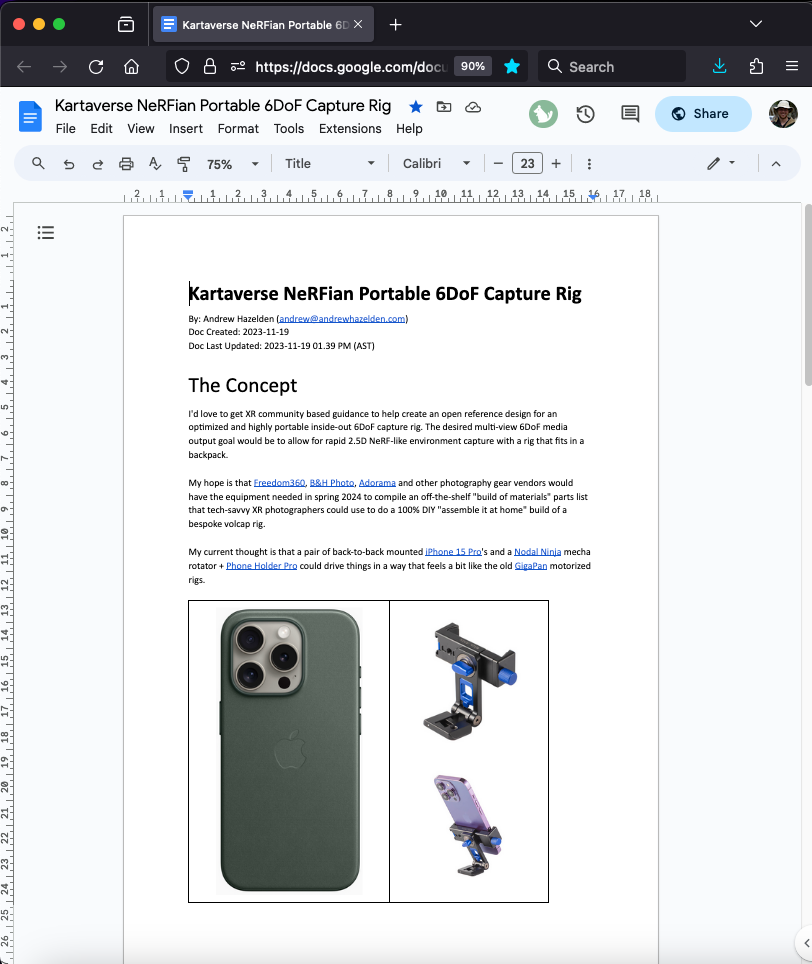Open the View menu
Viewport: 812px width, 964px height.
click(x=141, y=128)
